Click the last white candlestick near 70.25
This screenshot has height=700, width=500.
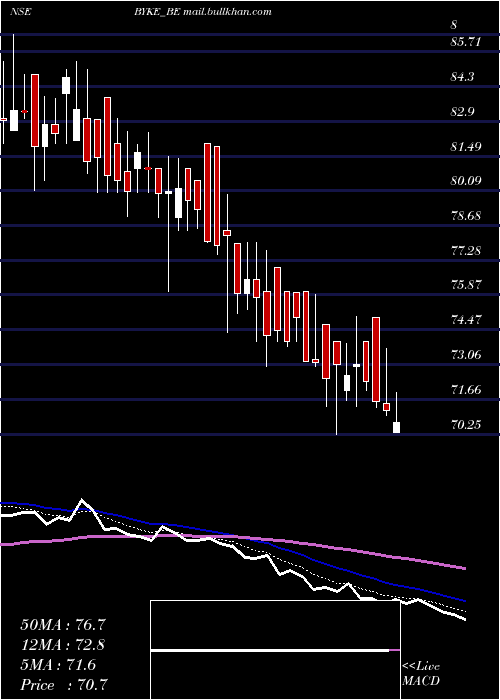[x=396, y=427]
